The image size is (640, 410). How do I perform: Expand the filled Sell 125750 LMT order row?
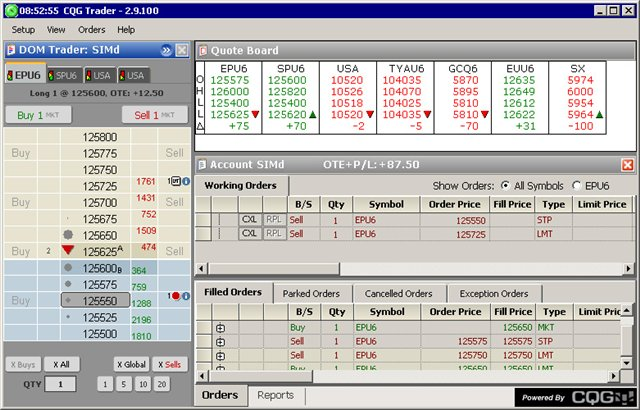(x=220, y=355)
